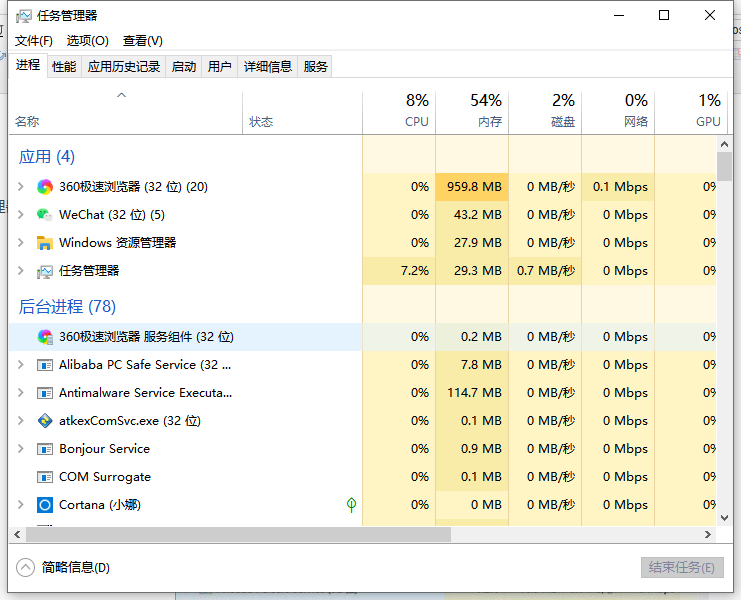Switch to the 详细信息 tab
Screen dimensions: 741x600
point(267,67)
